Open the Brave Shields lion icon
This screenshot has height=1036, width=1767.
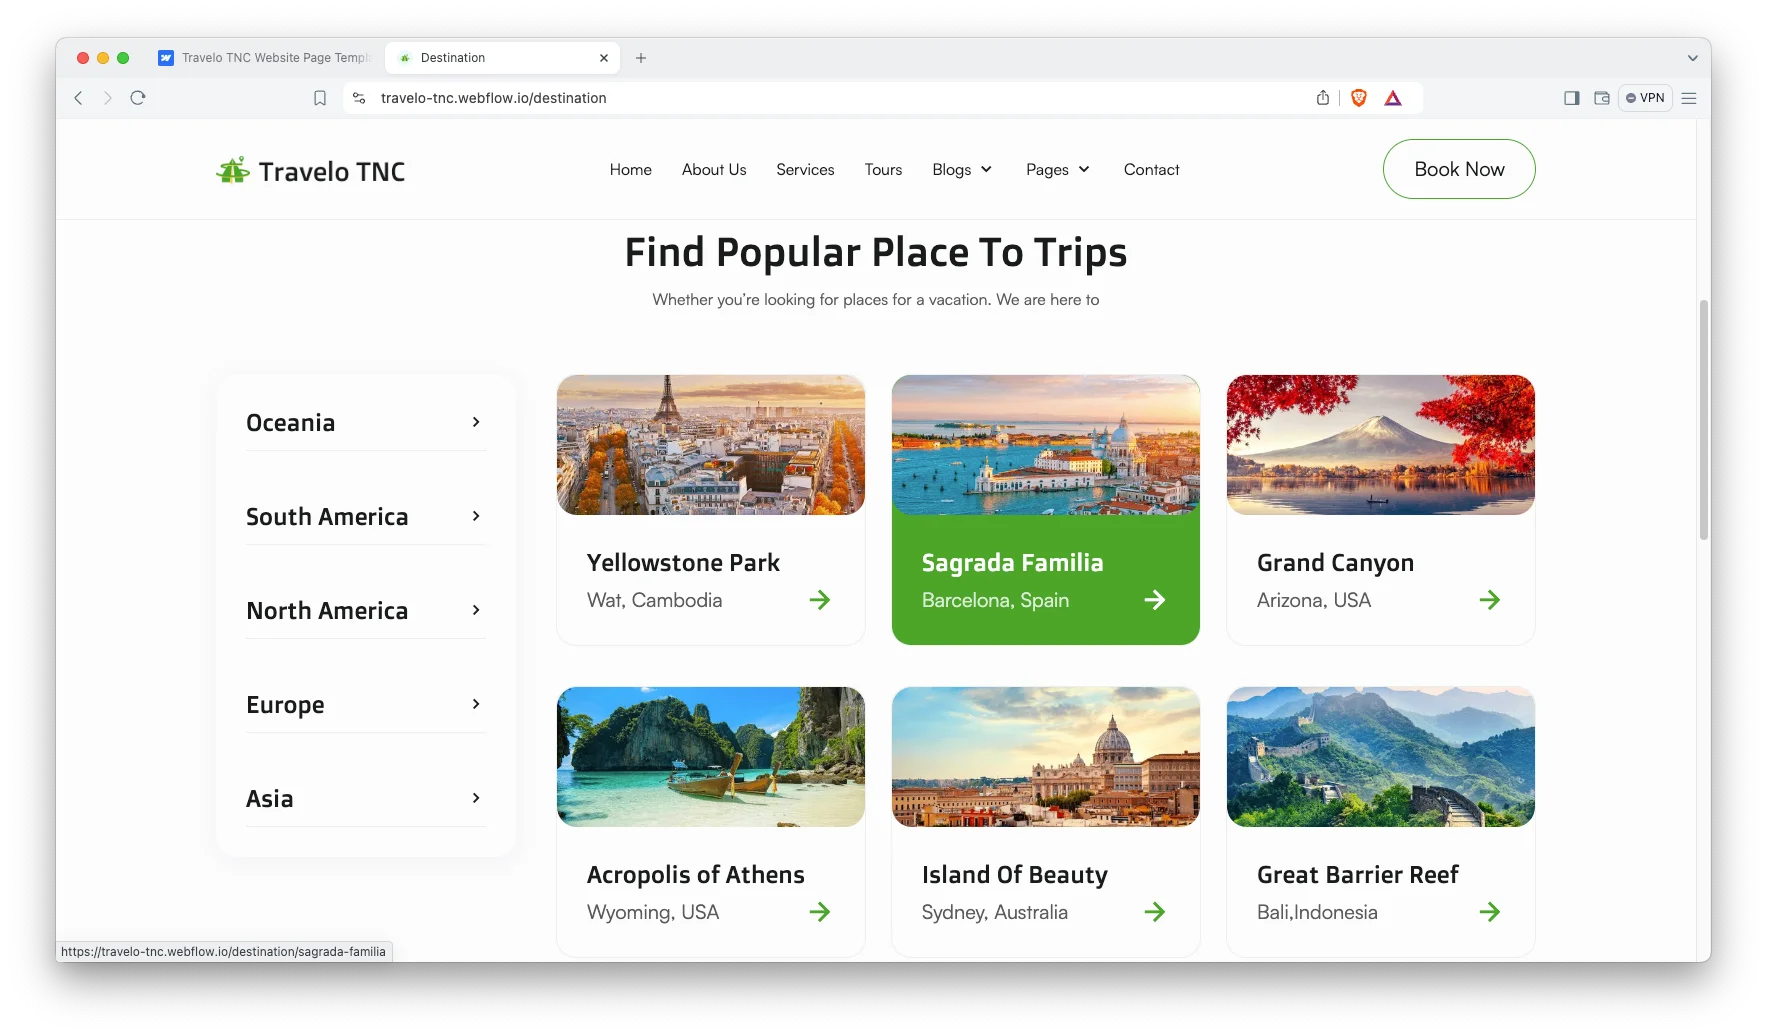point(1359,98)
